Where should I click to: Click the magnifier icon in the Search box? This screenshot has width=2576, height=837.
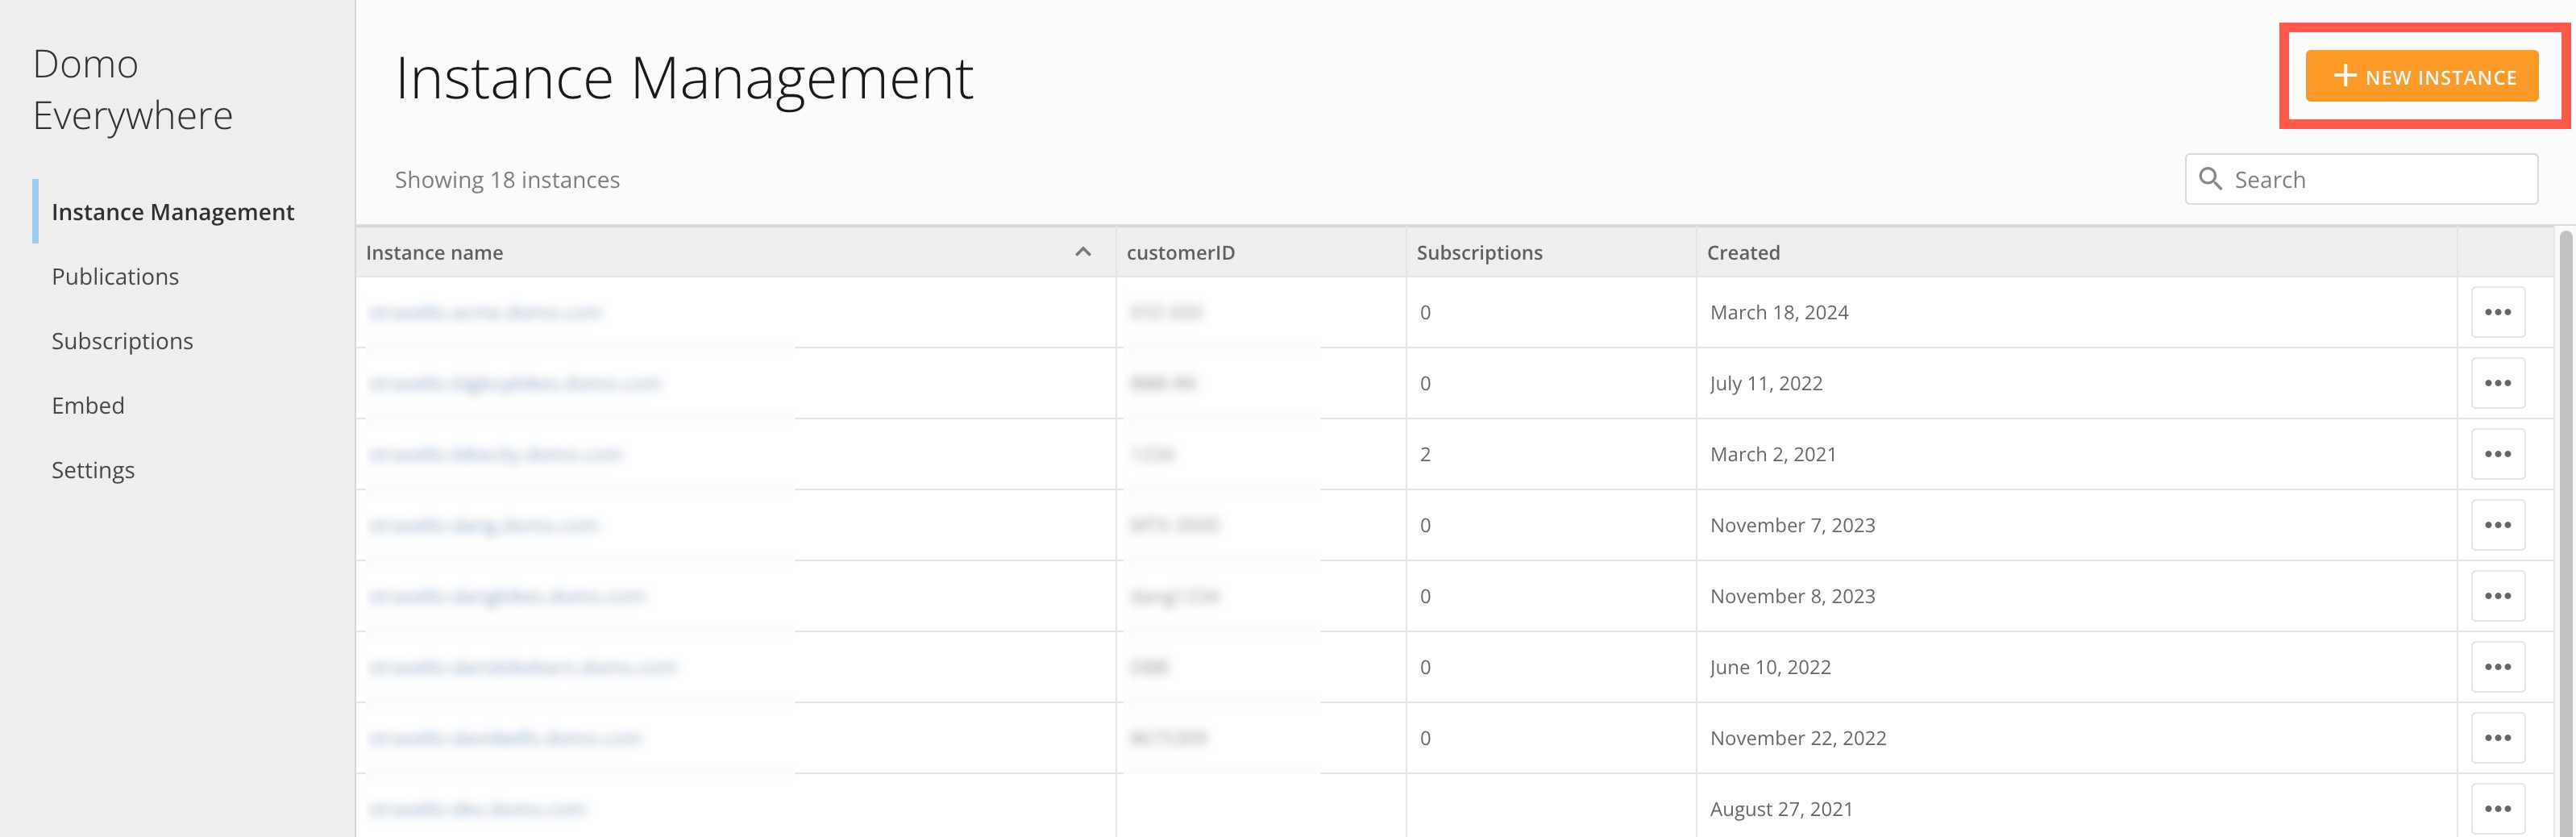[x=2210, y=179]
